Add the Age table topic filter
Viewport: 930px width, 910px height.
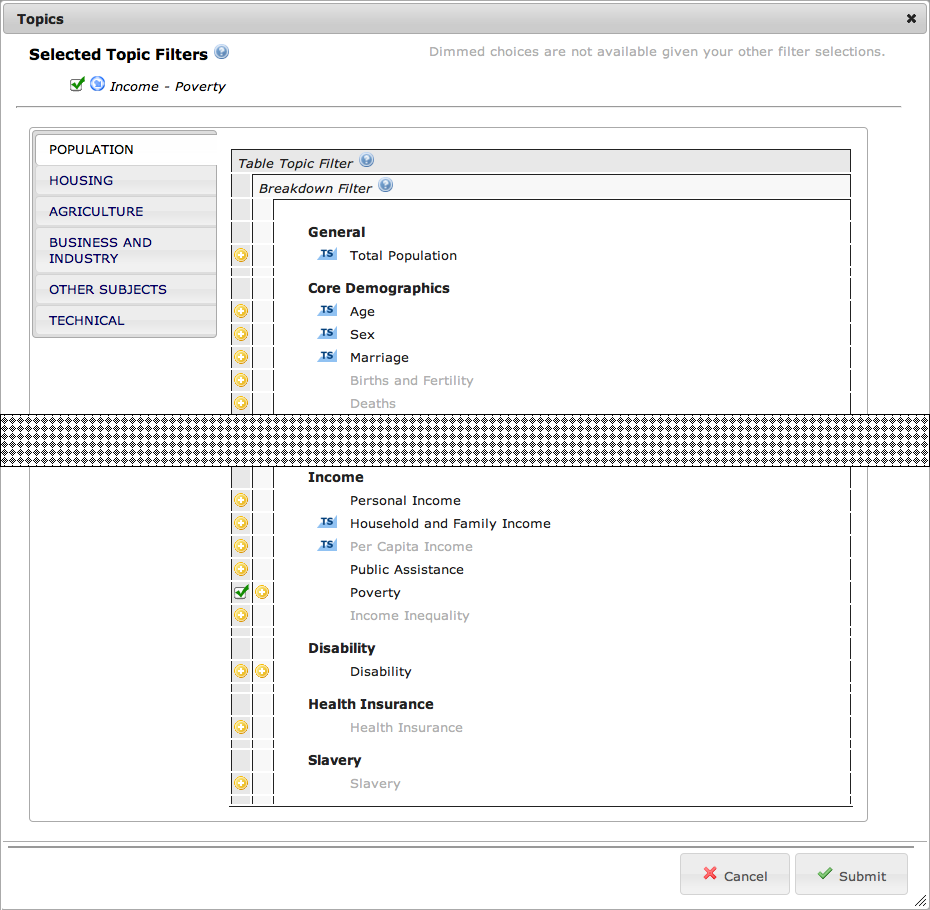coord(241,311)
